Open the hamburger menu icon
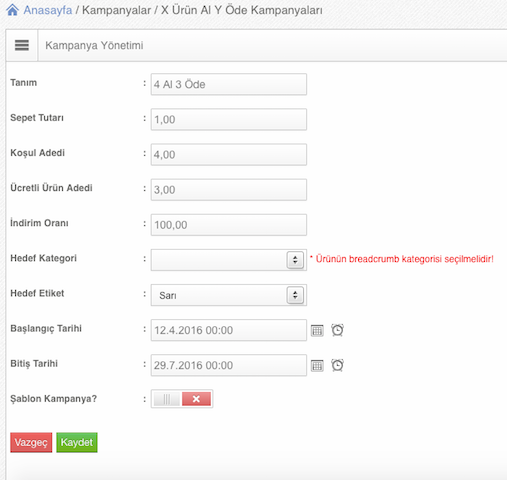 [x=22, y=45]
